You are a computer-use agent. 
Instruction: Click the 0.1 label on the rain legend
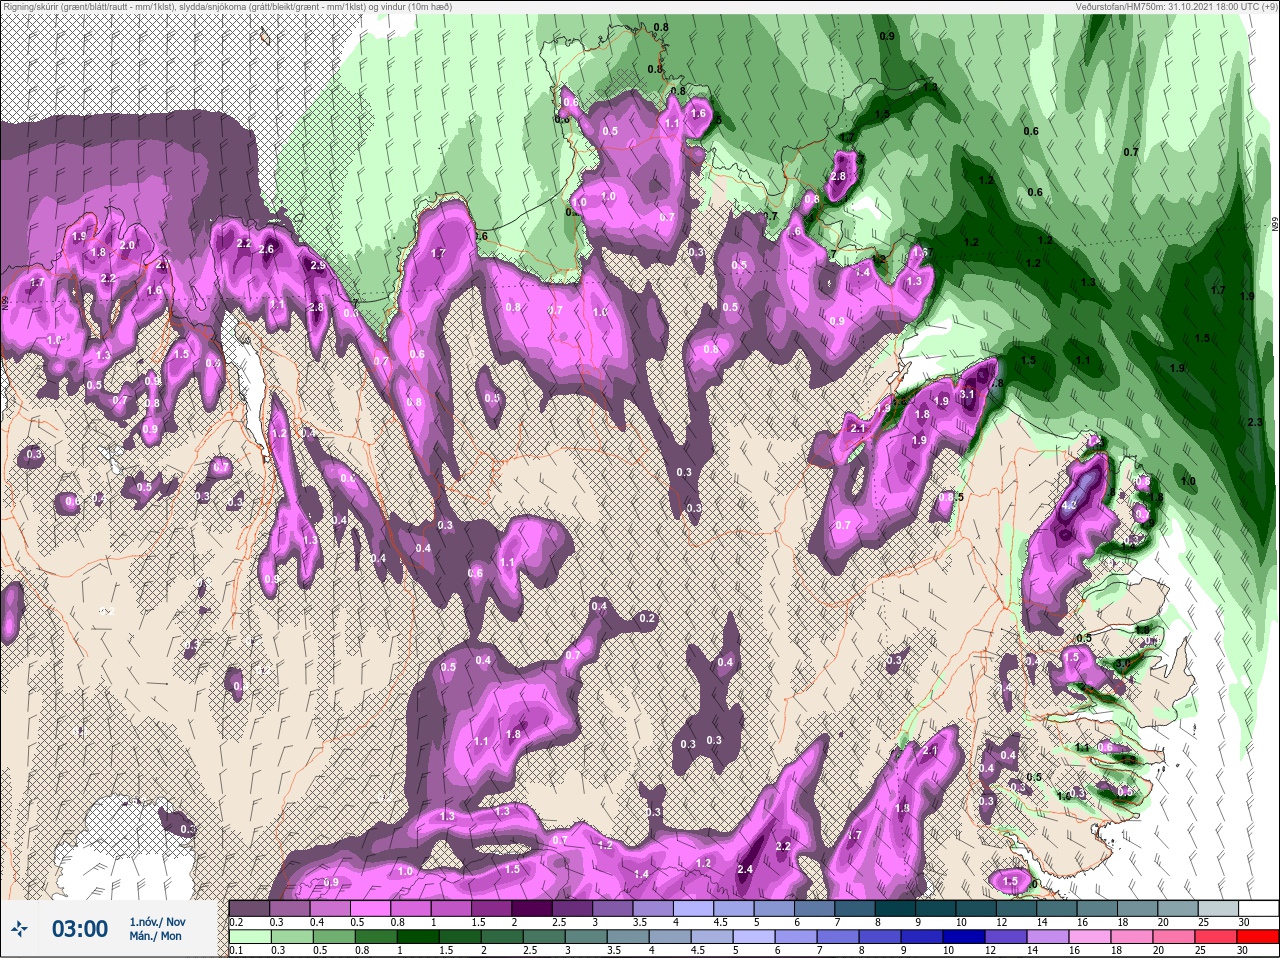235,951
